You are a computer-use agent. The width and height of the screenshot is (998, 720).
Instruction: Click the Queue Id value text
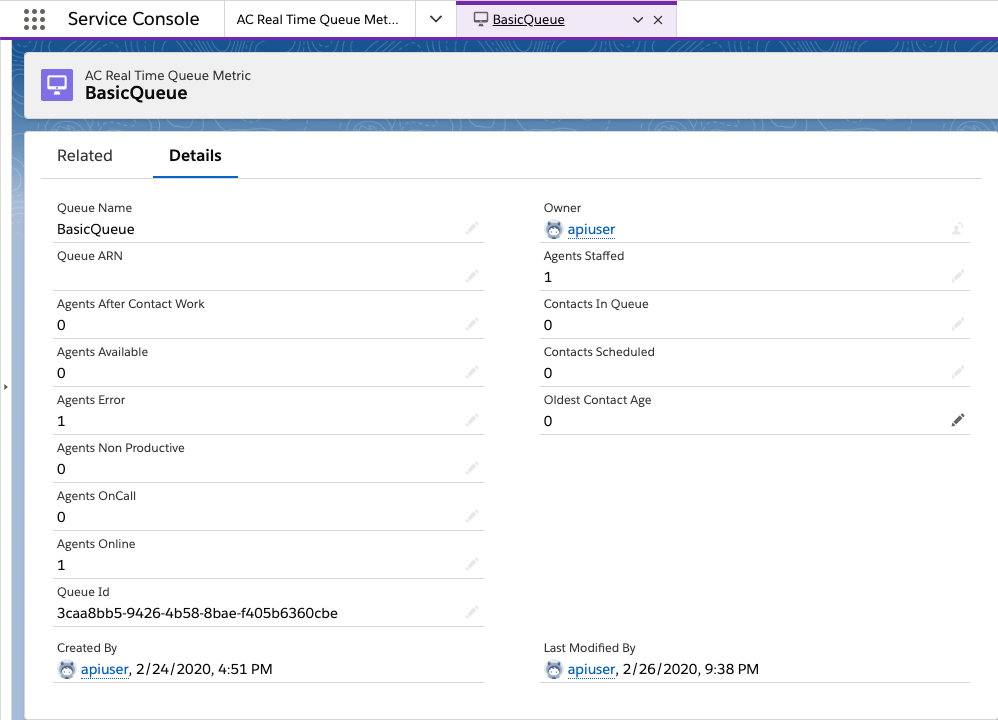[197, 613]
